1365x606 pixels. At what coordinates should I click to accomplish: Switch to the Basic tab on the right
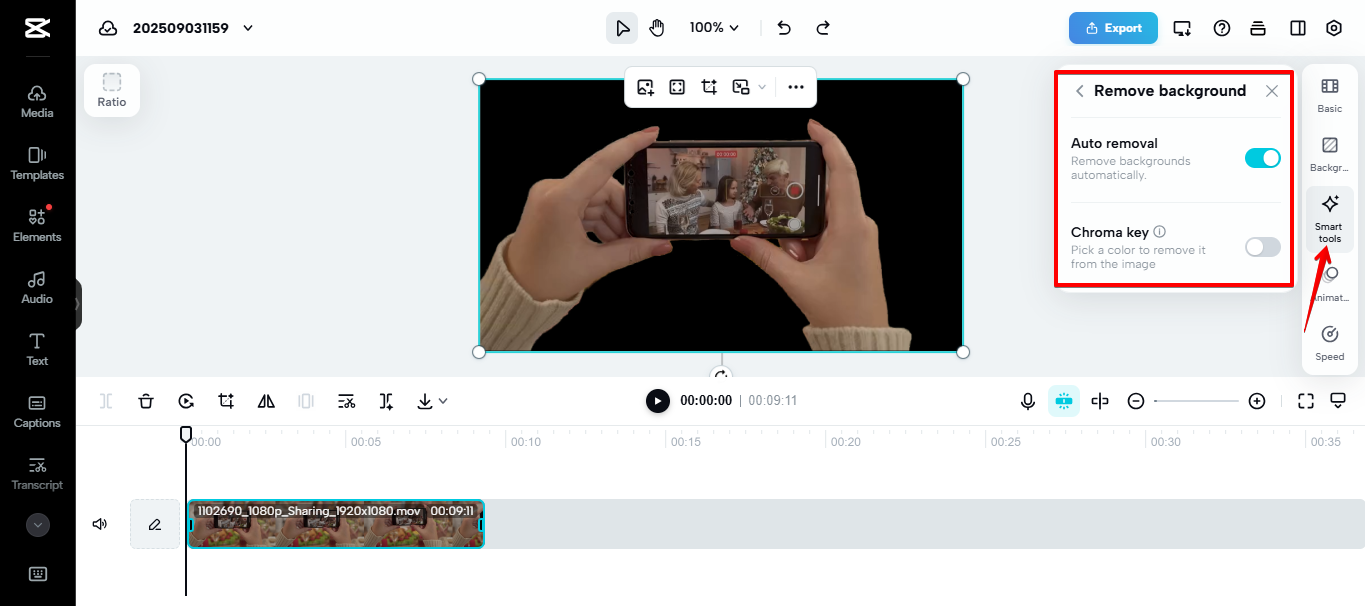click(1329, 94)
